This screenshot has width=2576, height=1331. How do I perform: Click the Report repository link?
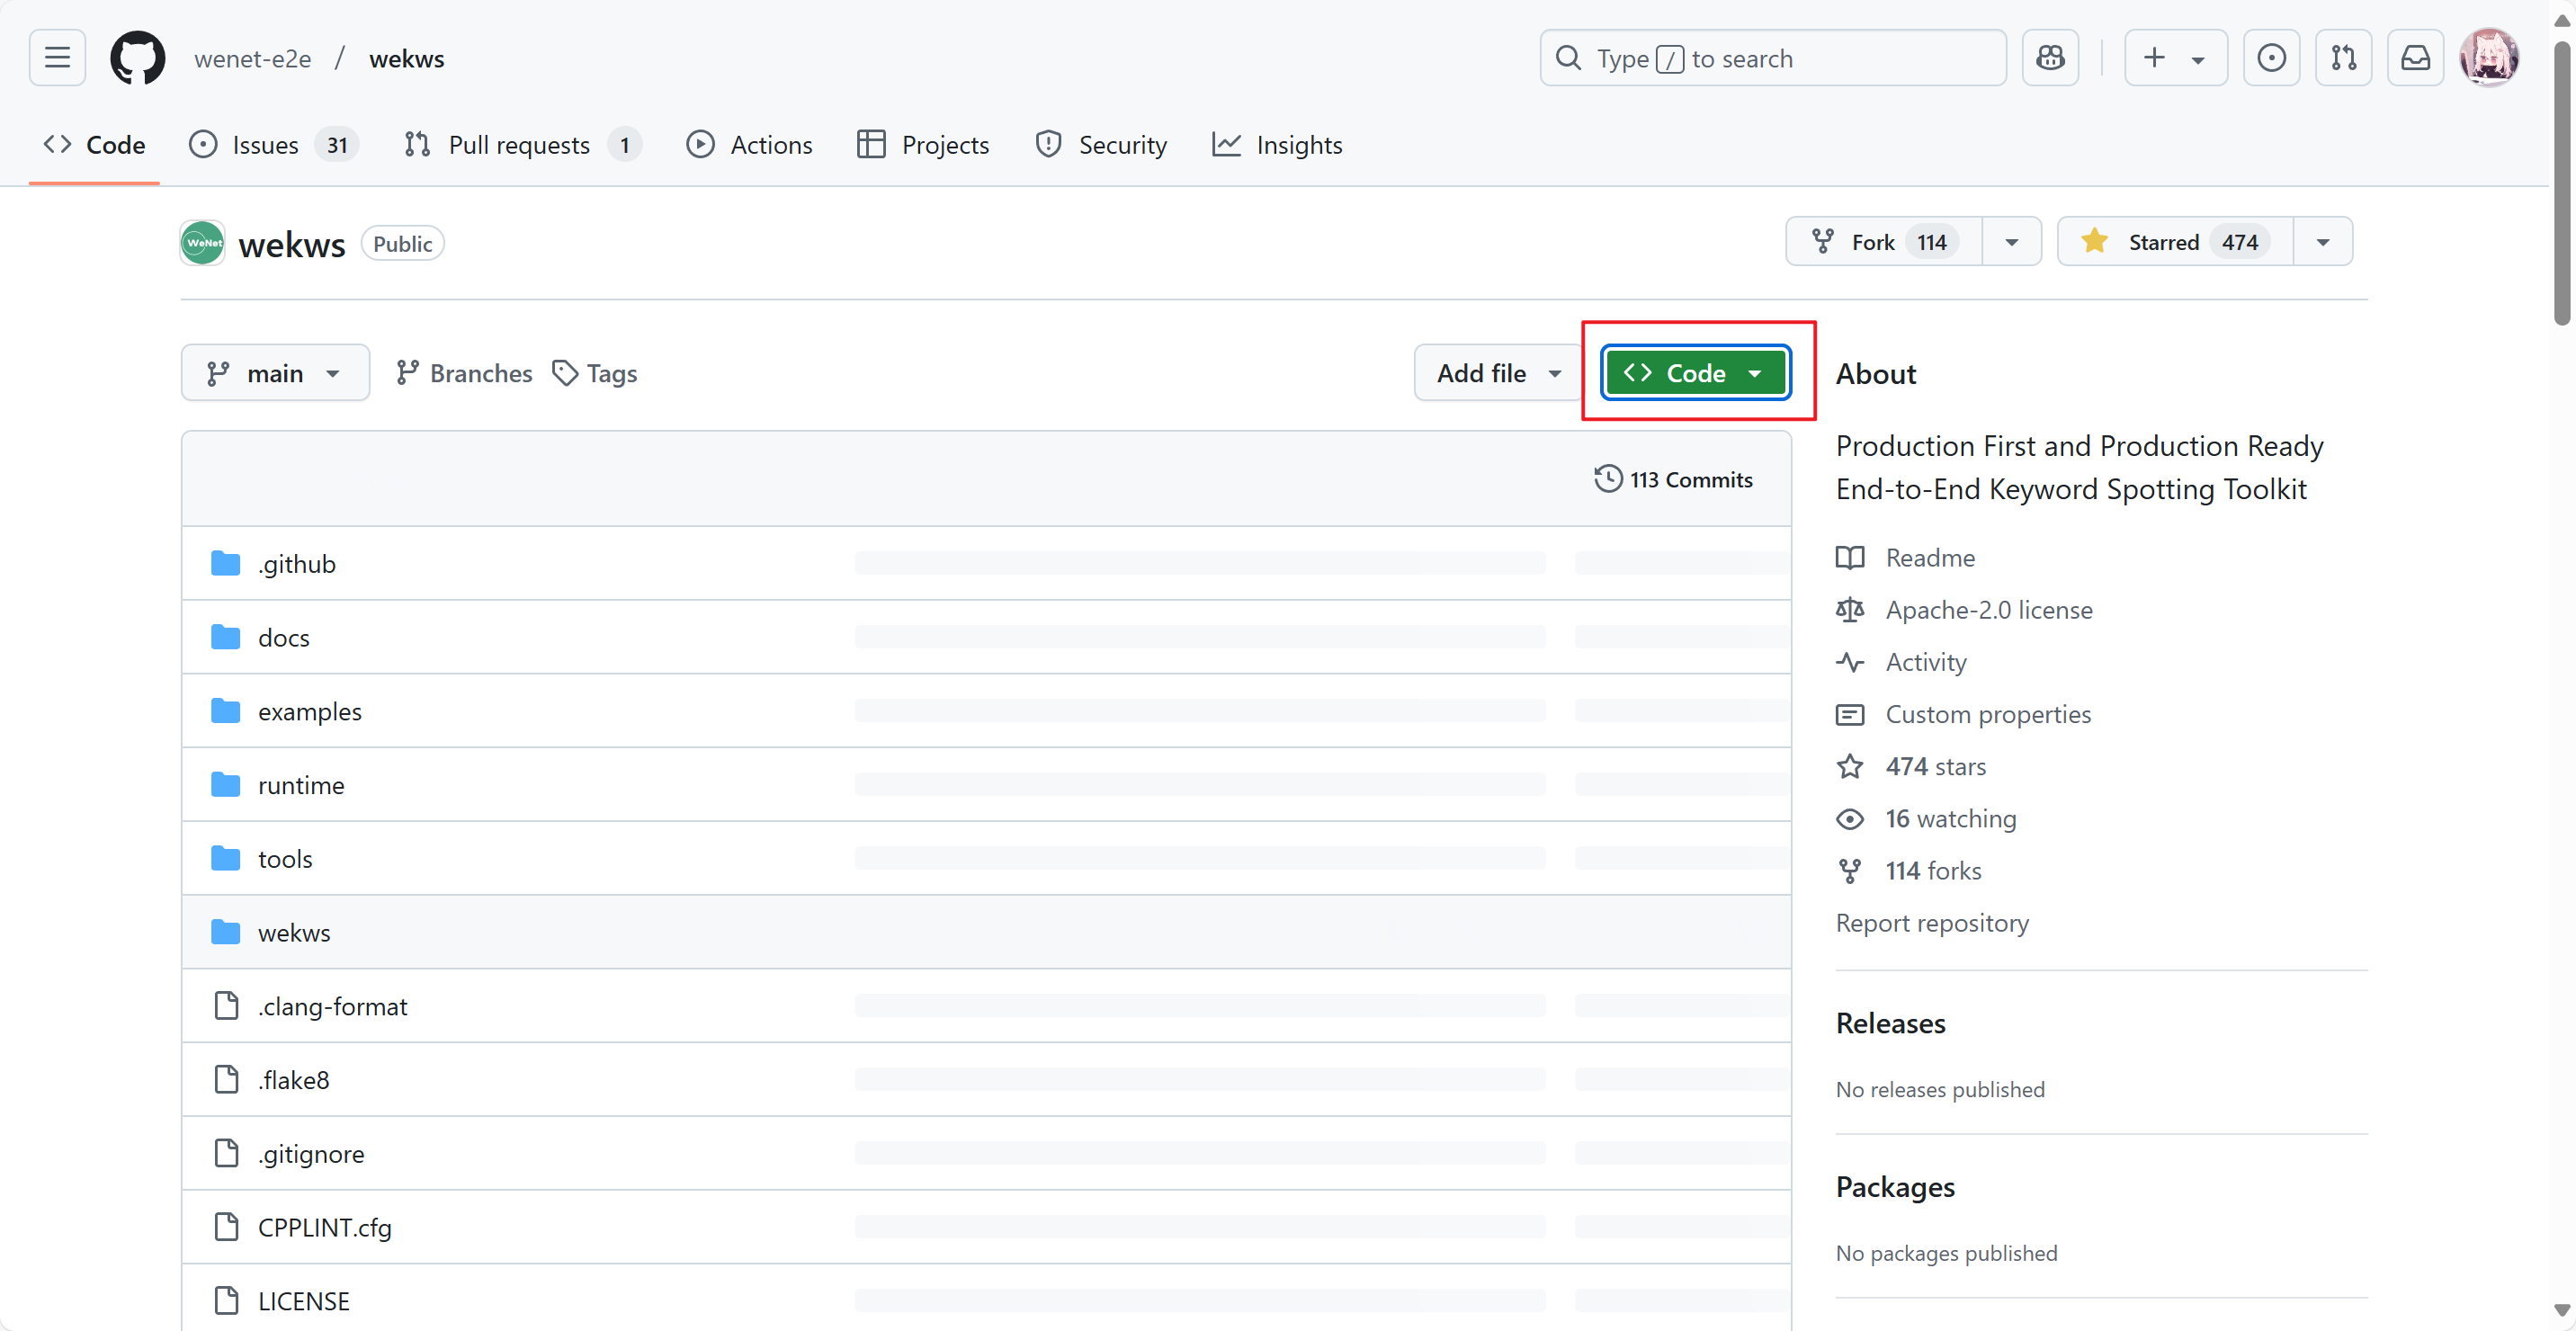(1932, 922)
